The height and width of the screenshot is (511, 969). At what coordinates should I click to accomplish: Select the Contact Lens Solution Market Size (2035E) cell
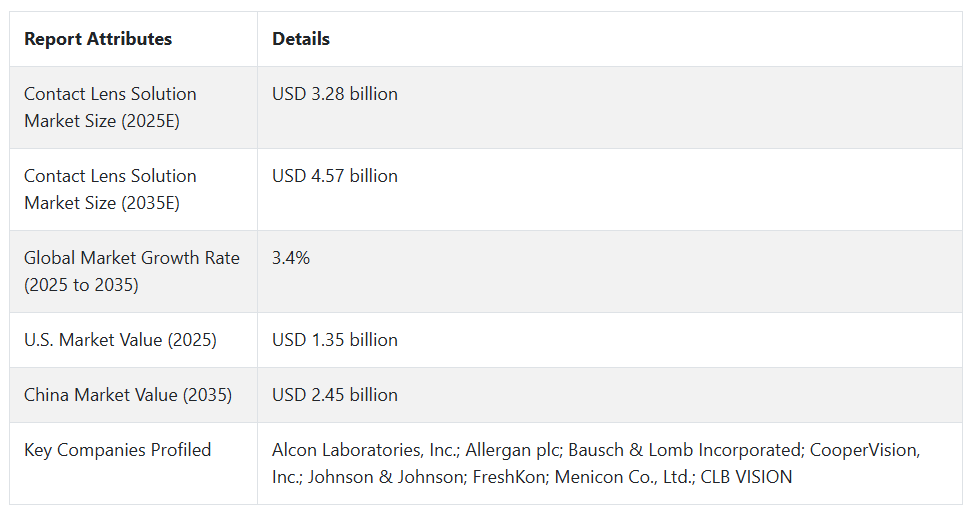tap(133, 190)
